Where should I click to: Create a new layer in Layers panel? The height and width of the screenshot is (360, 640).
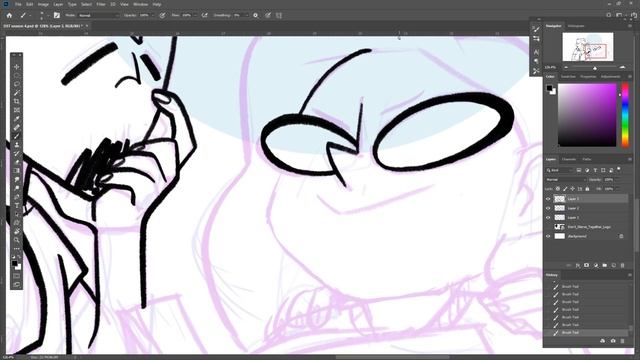click(x=613, y=265)
